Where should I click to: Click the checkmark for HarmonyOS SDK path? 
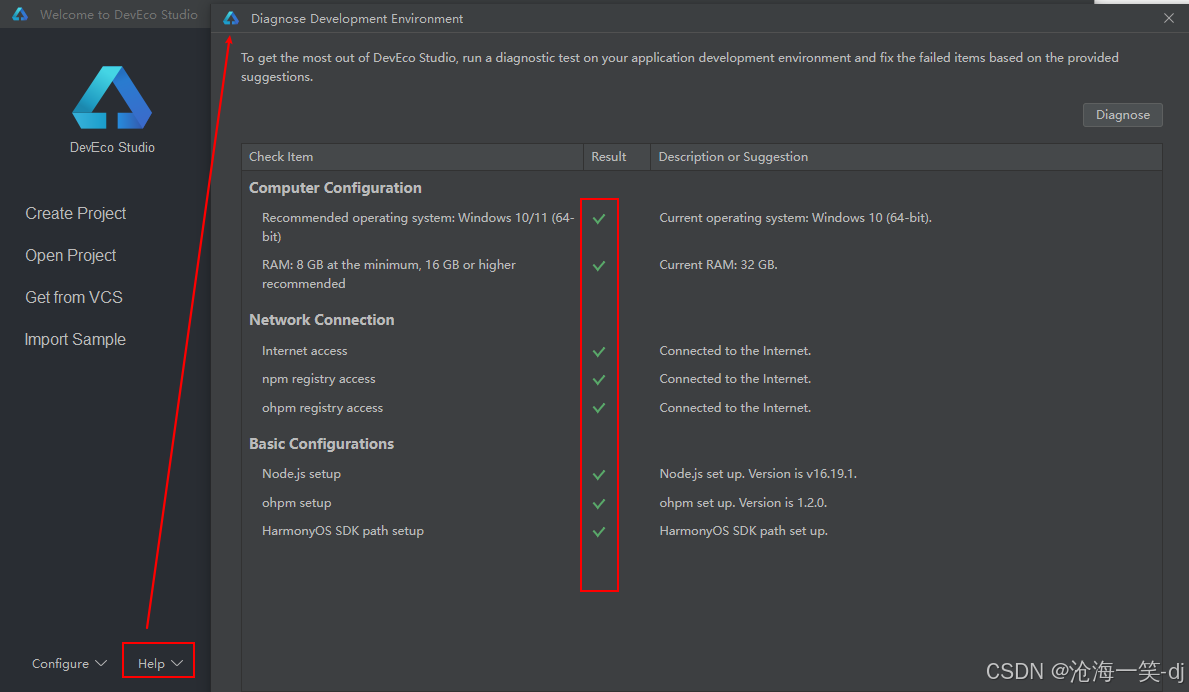(x=599, y=531)
